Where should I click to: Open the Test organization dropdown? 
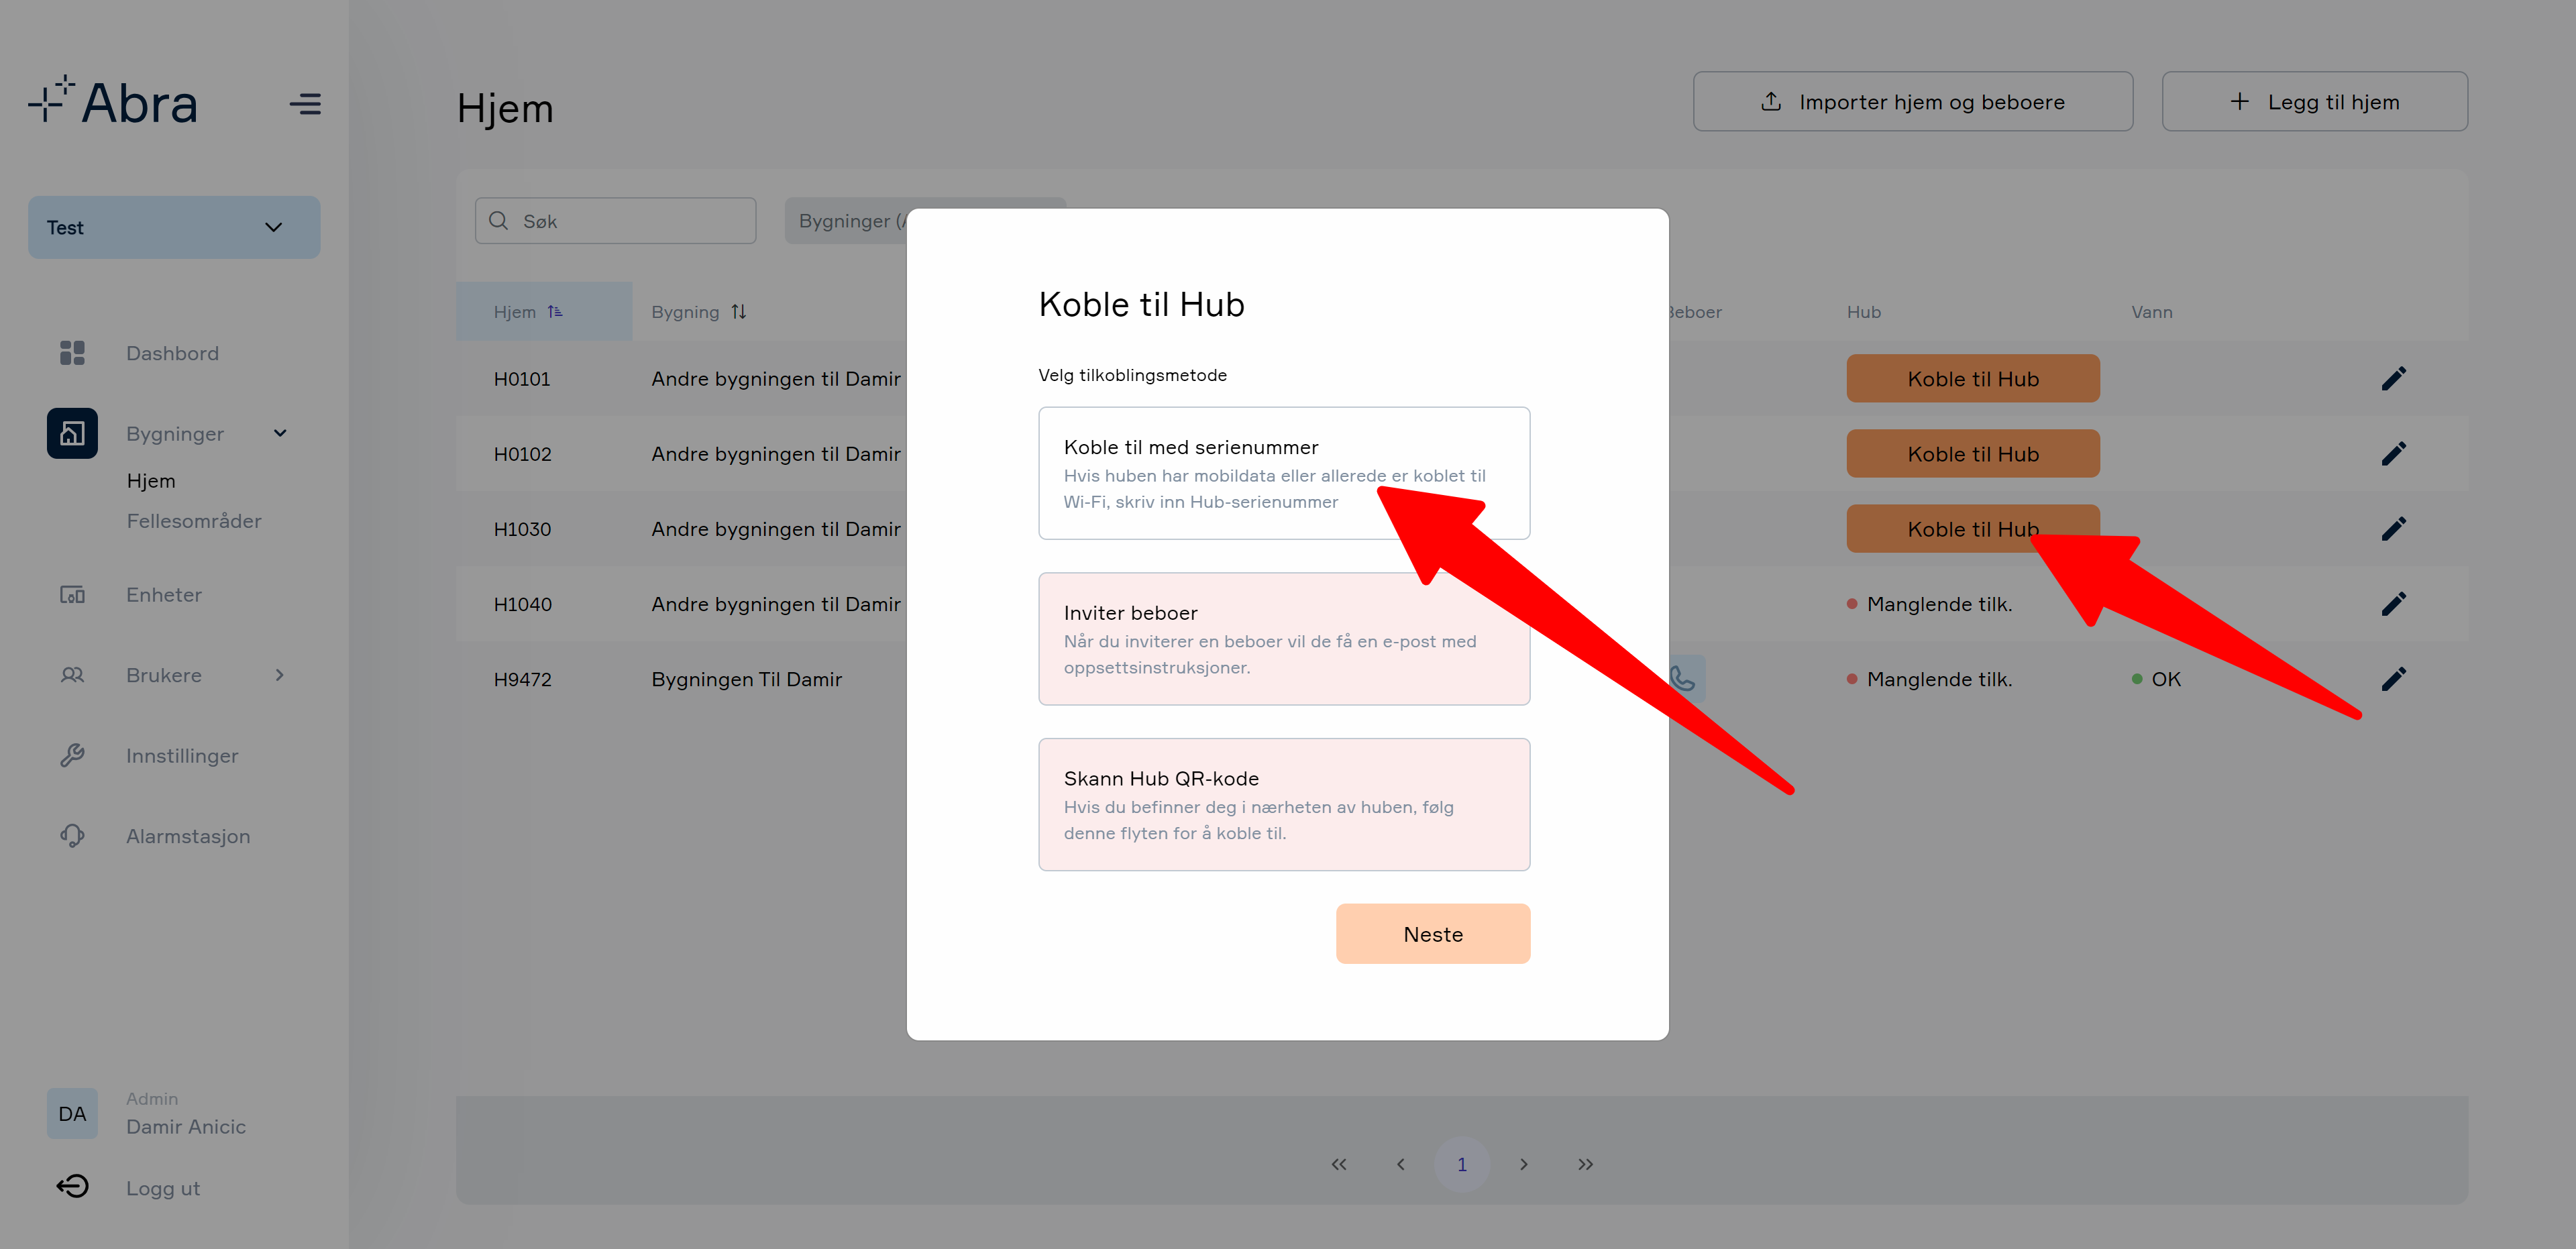174,228
